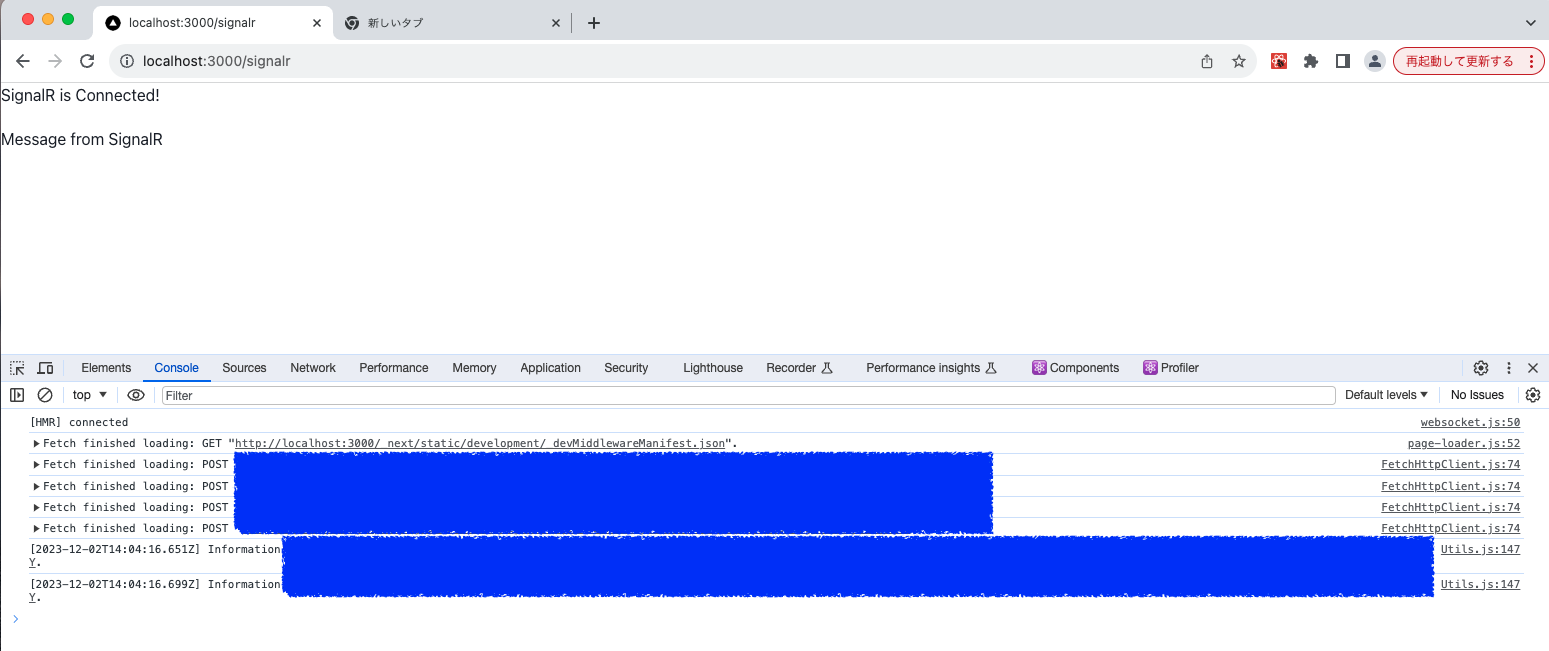Open the React Profiler tab
The width and height of the screenshot is (1549, 651).
point(1171,368)
